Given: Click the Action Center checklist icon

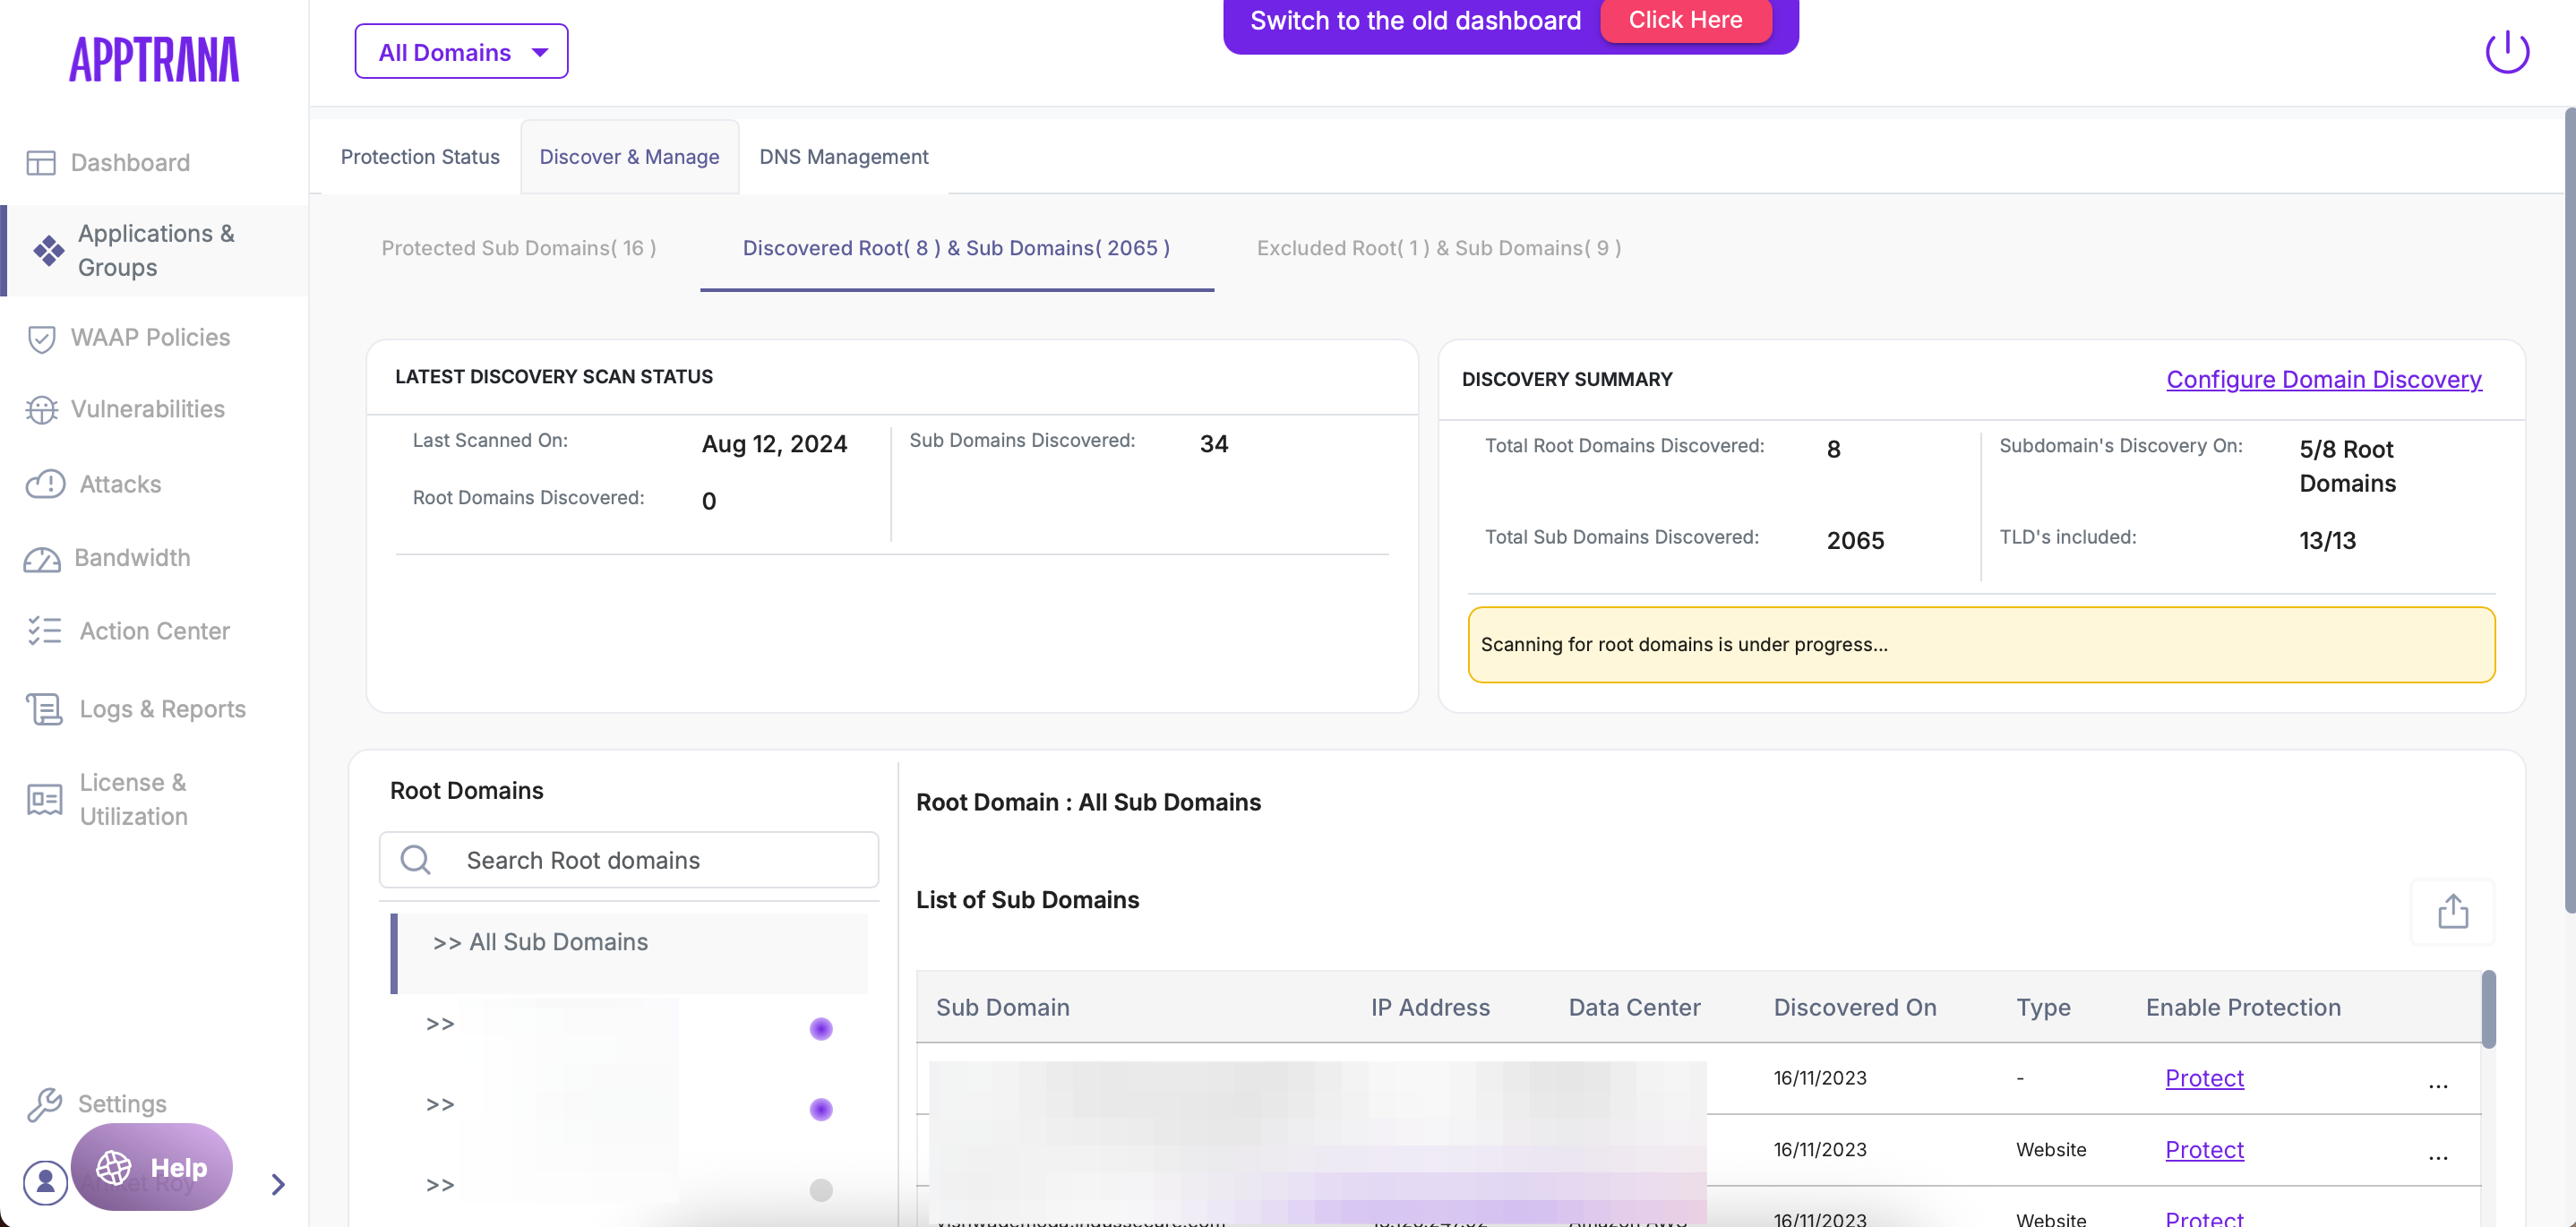Looking at the screenshot, I should click(x=44, y=631).
